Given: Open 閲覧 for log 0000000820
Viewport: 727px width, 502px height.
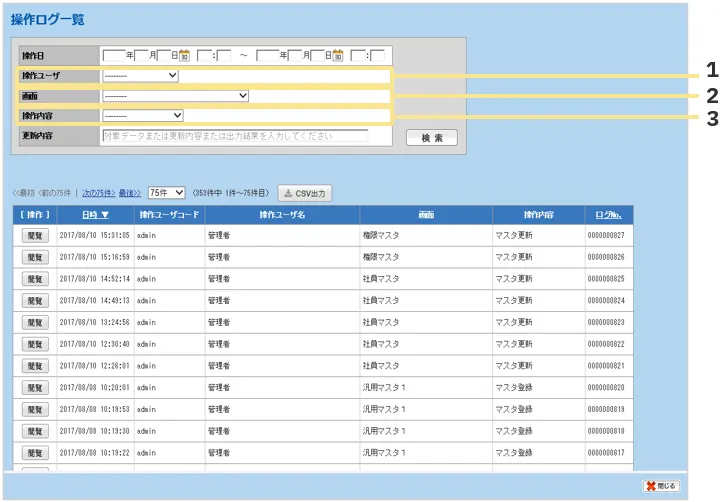Looking at the screenshot, I should 35,387.
